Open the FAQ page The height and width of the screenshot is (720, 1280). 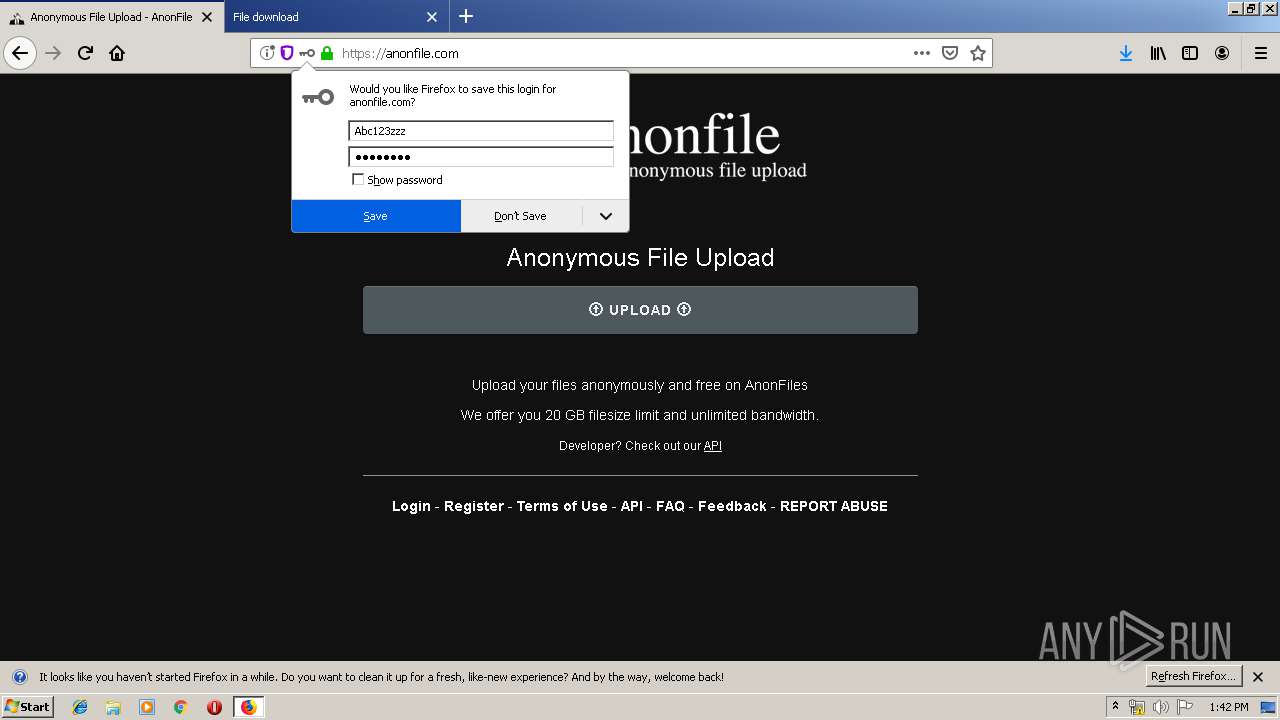(x=670, y=506)
